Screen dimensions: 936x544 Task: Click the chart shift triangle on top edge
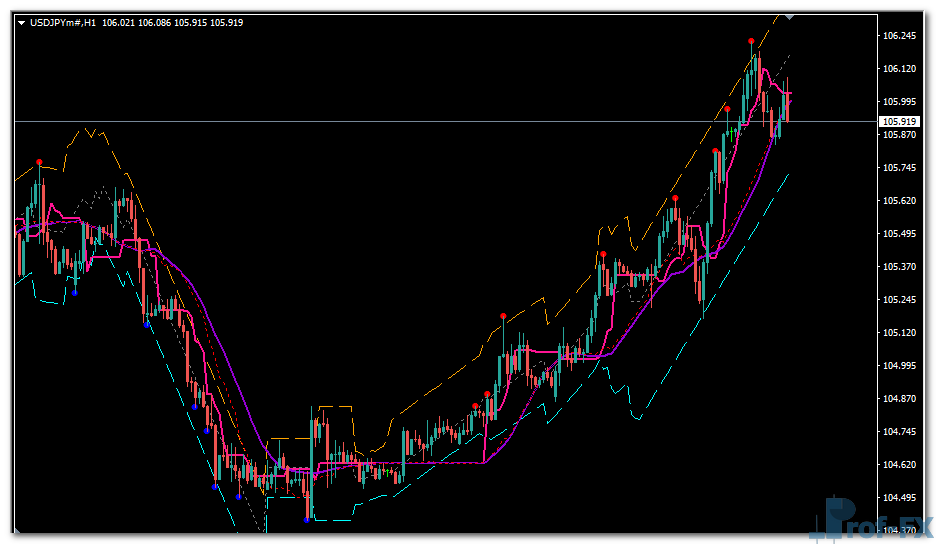[790, 17]
